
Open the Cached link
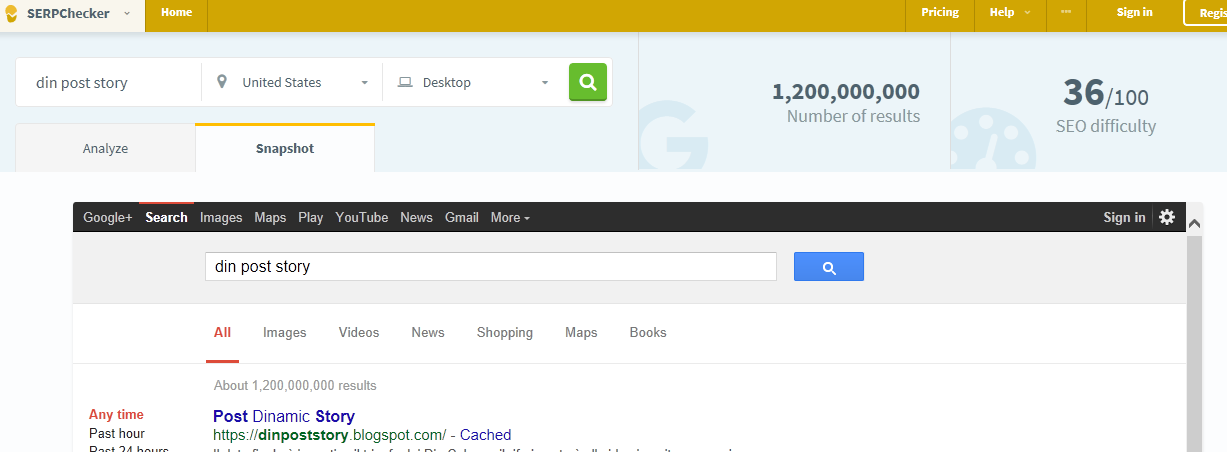click(485, 435)
